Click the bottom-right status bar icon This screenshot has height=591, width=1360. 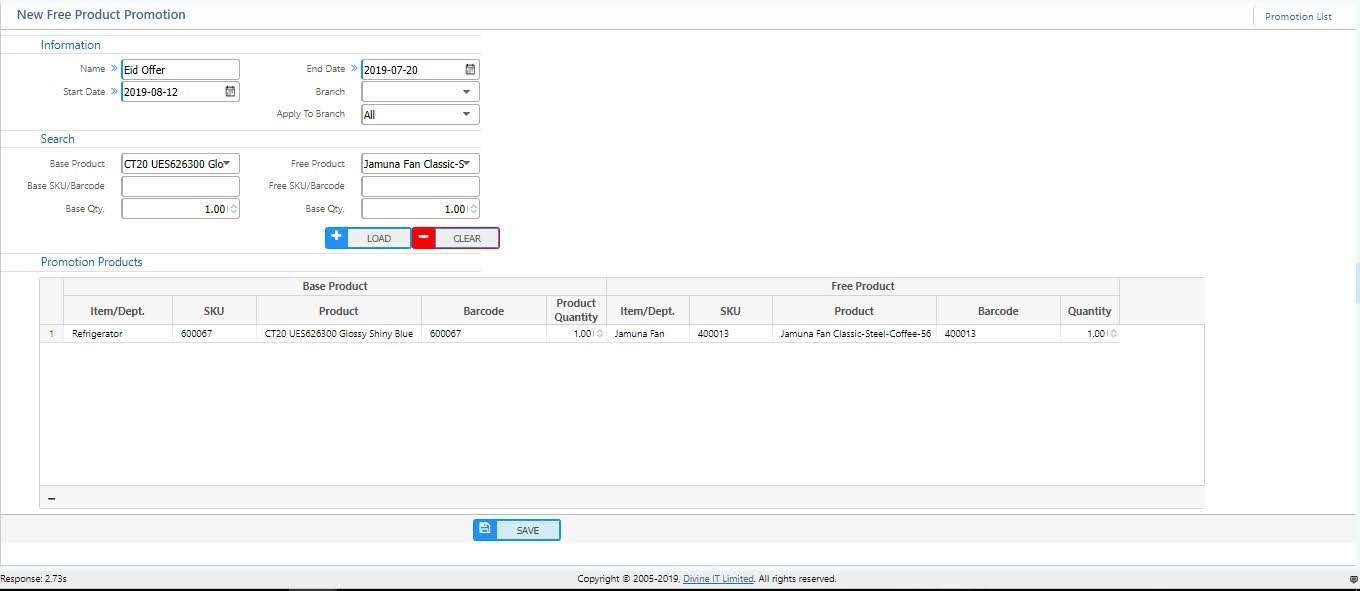click(x=1353, y=579)
